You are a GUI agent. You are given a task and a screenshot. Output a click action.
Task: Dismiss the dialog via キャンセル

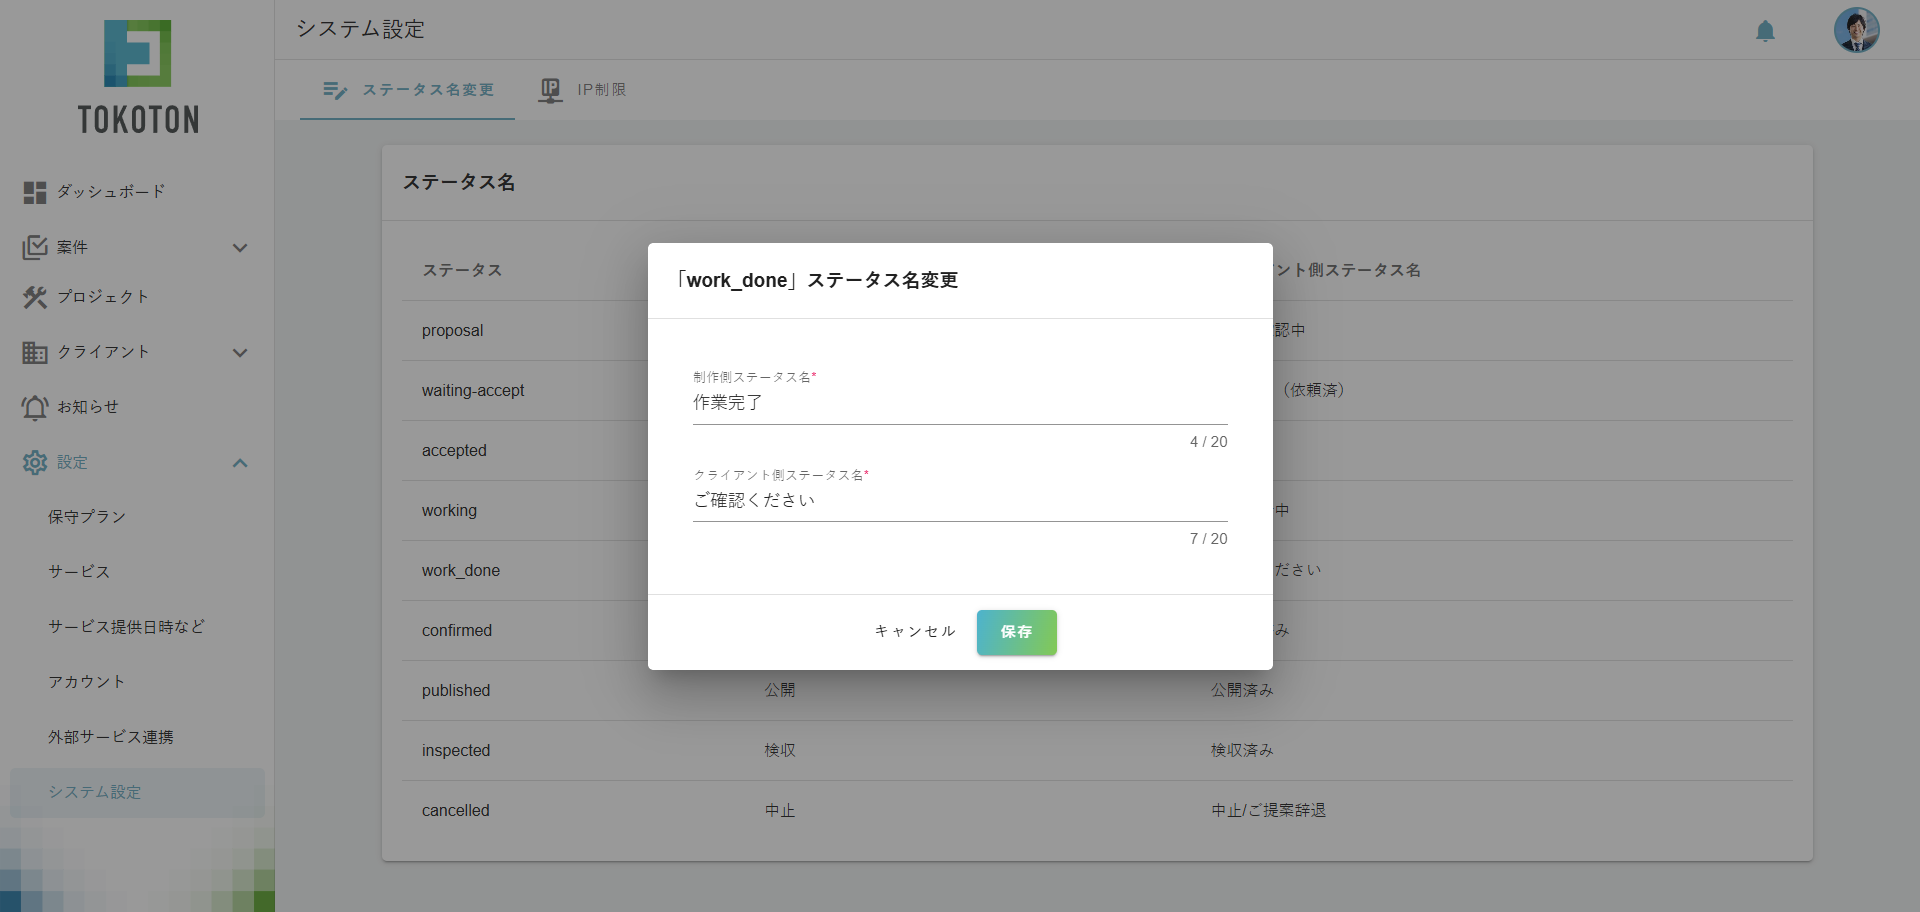click(x=913, y=631)
